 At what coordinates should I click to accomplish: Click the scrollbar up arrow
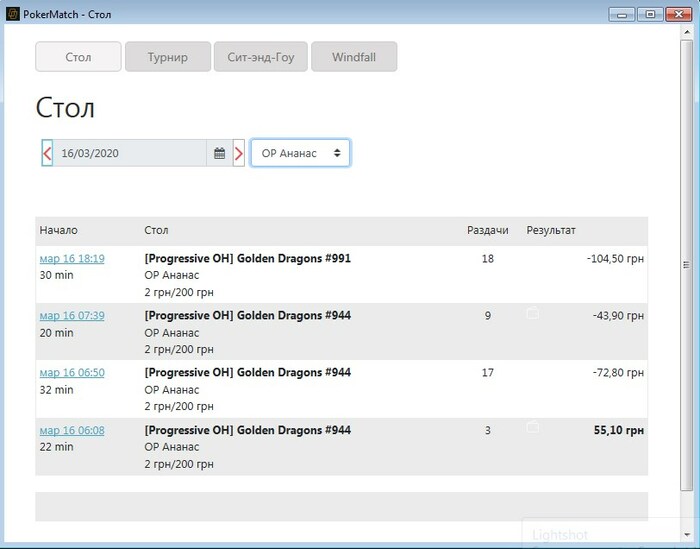coord(687,32)
